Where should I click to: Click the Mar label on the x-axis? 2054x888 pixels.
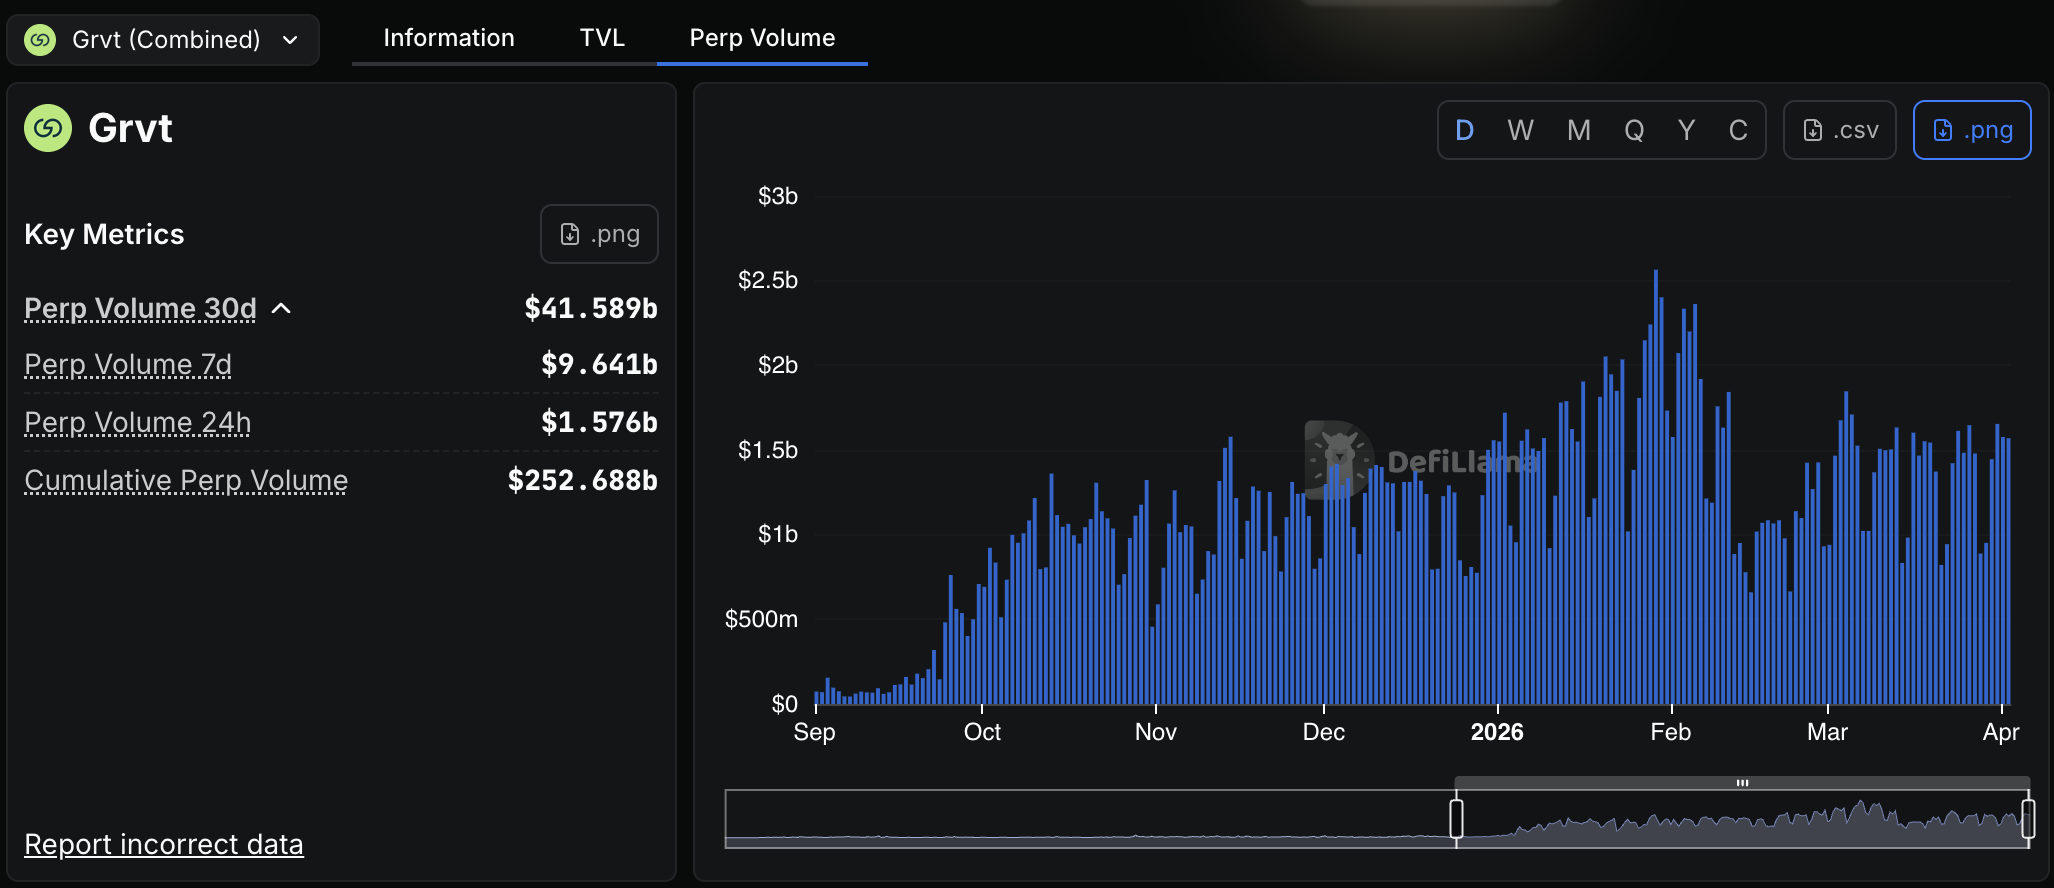[x=1828, y=732]
